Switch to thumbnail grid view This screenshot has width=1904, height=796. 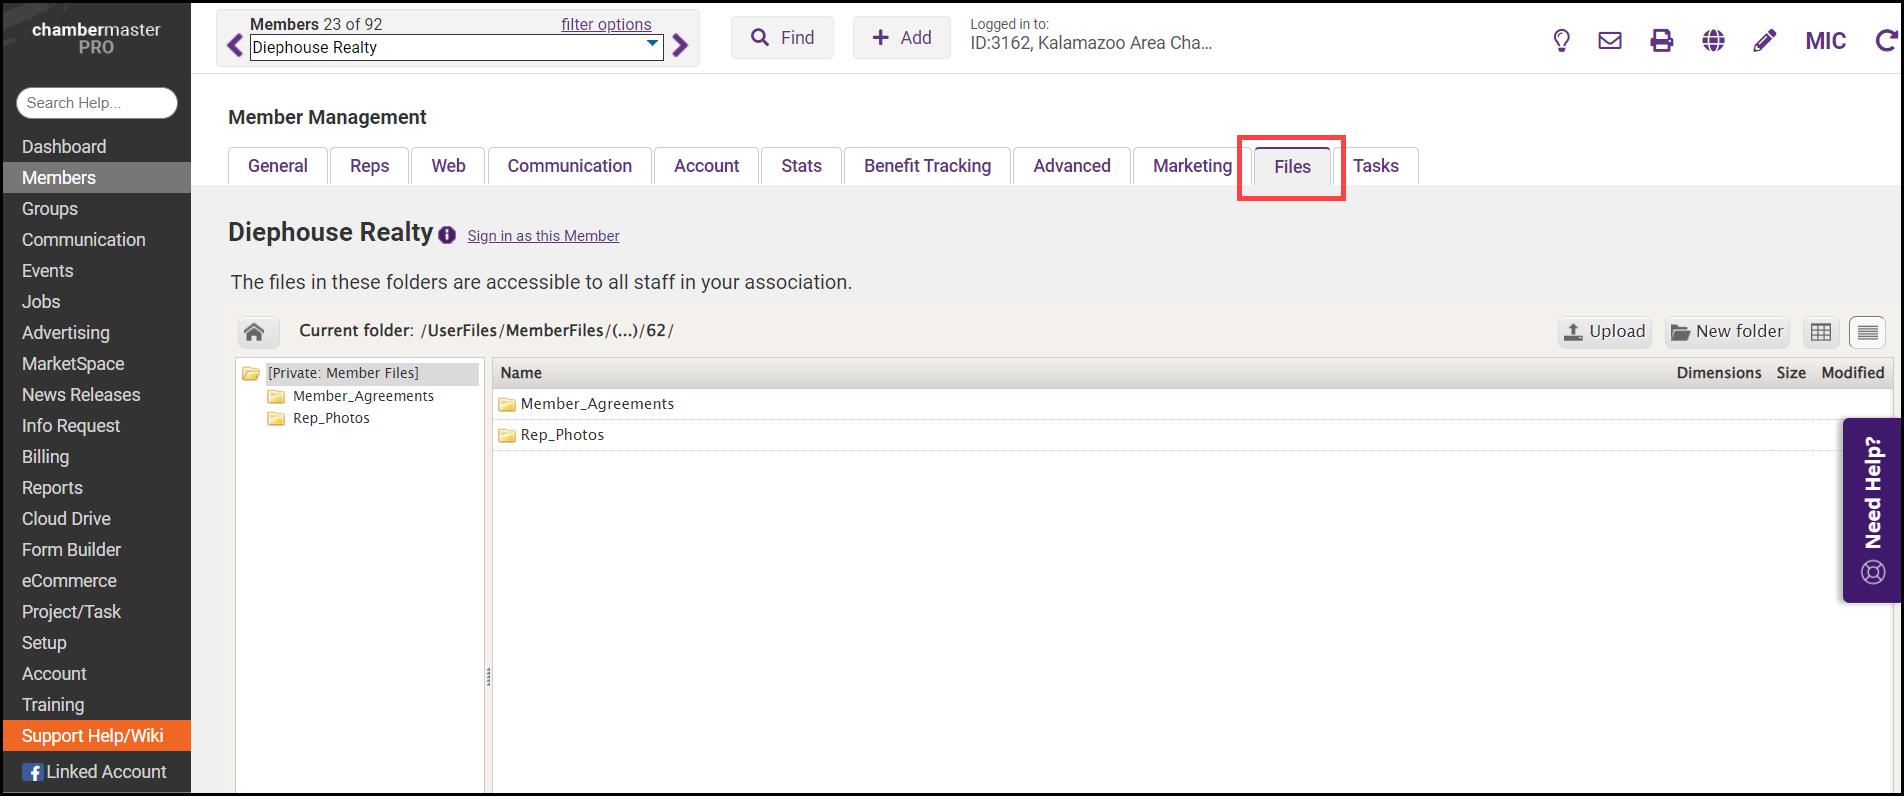click(x=1821, y=332)
